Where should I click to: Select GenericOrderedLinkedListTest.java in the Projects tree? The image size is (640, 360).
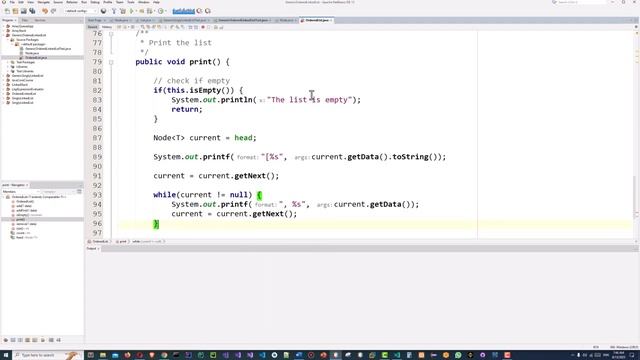[x=48, y=49]
